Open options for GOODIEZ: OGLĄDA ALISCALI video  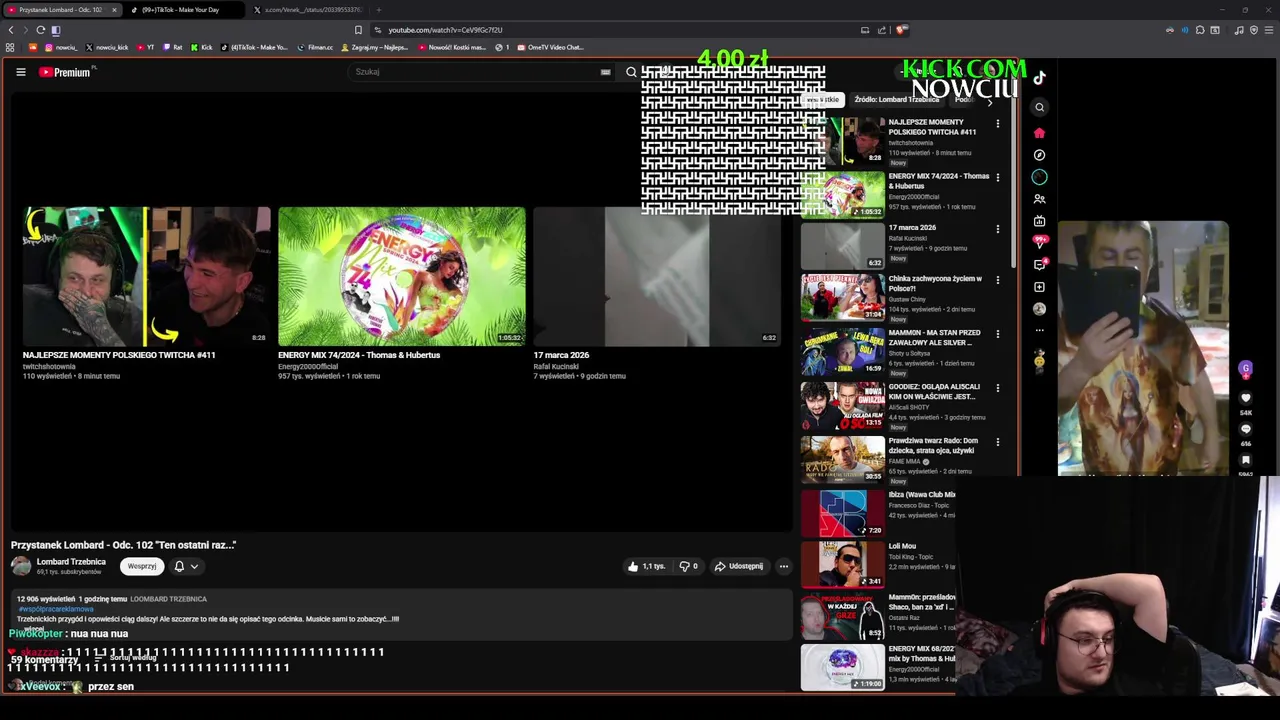coord(997,388)
